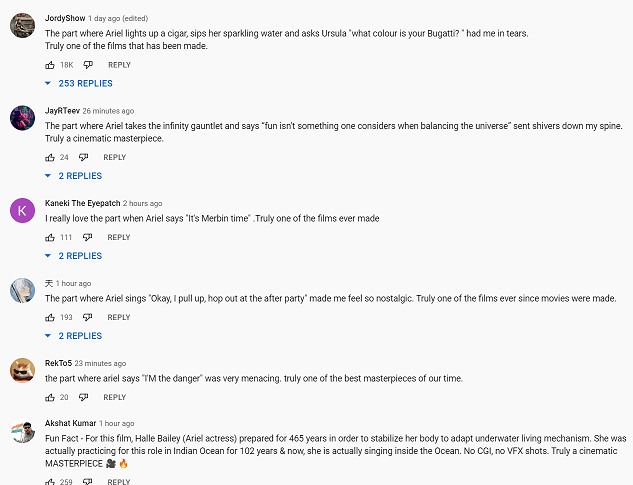Dislike JayRTeev's comment
Screen dimensions: 633x485
click(x=83, y=157)
